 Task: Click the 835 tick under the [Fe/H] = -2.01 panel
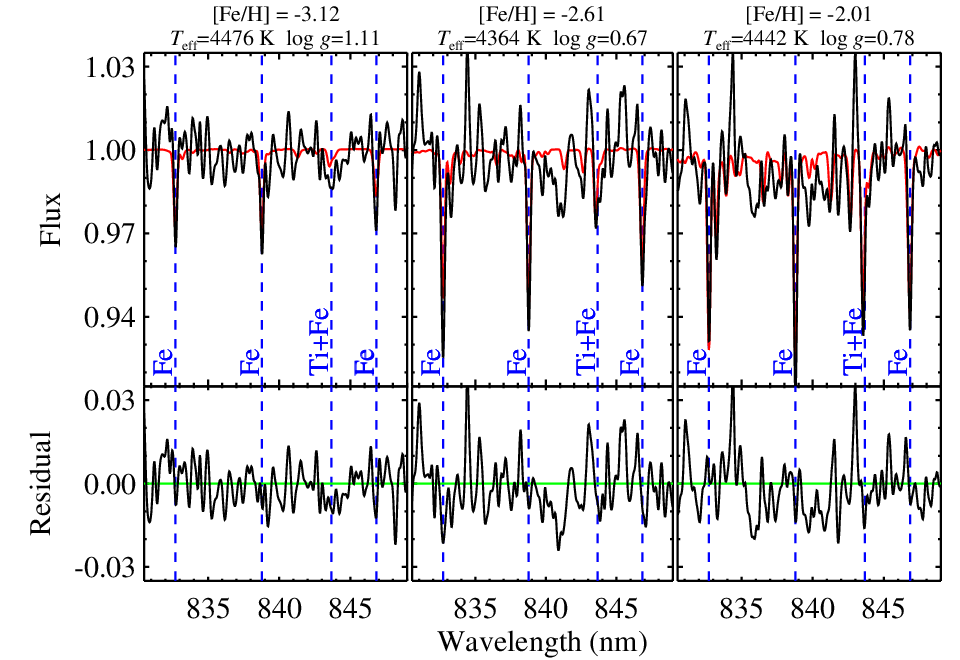(742, 609)
